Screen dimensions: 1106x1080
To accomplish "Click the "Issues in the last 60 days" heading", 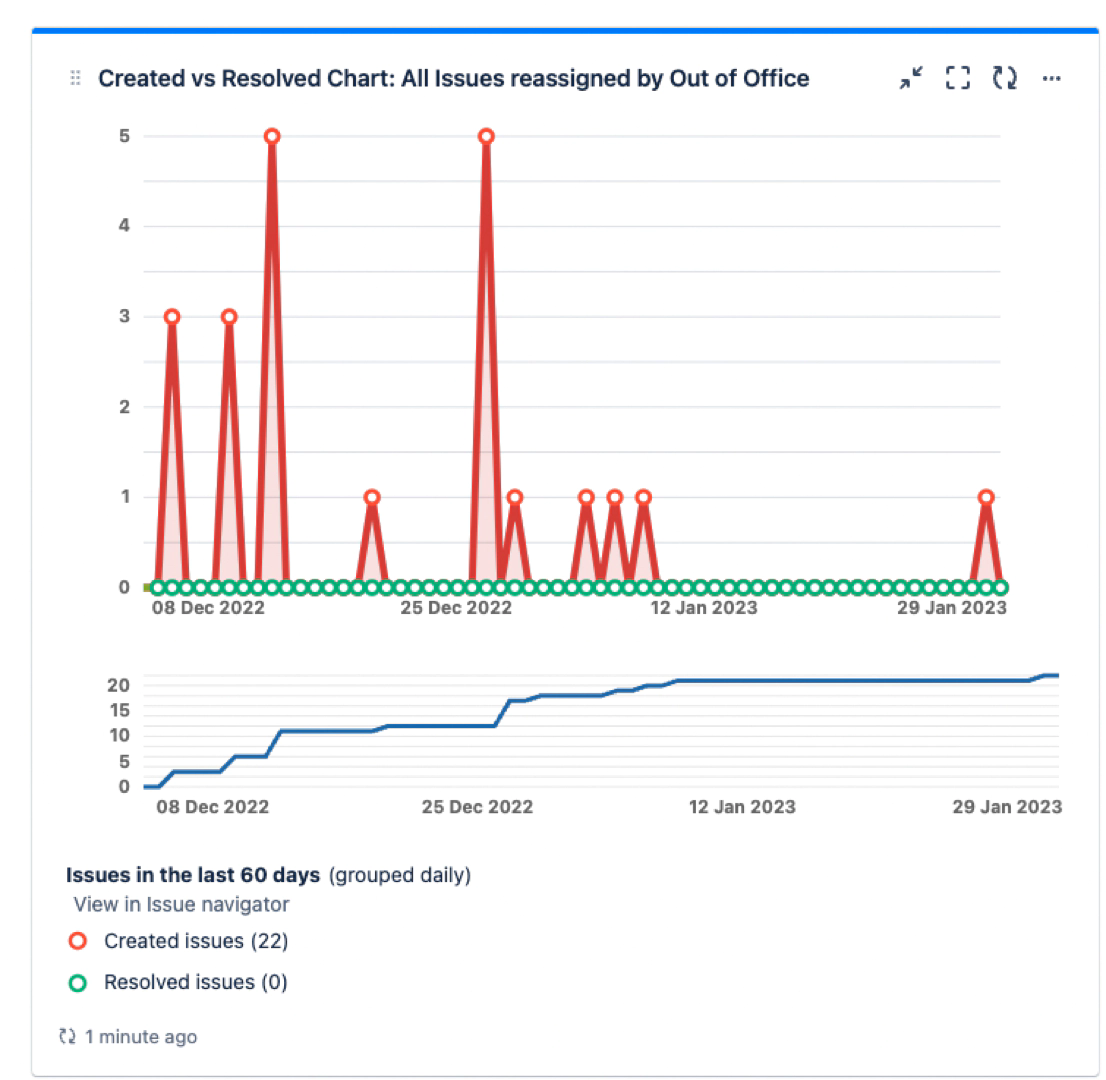I will click(193, 875).
